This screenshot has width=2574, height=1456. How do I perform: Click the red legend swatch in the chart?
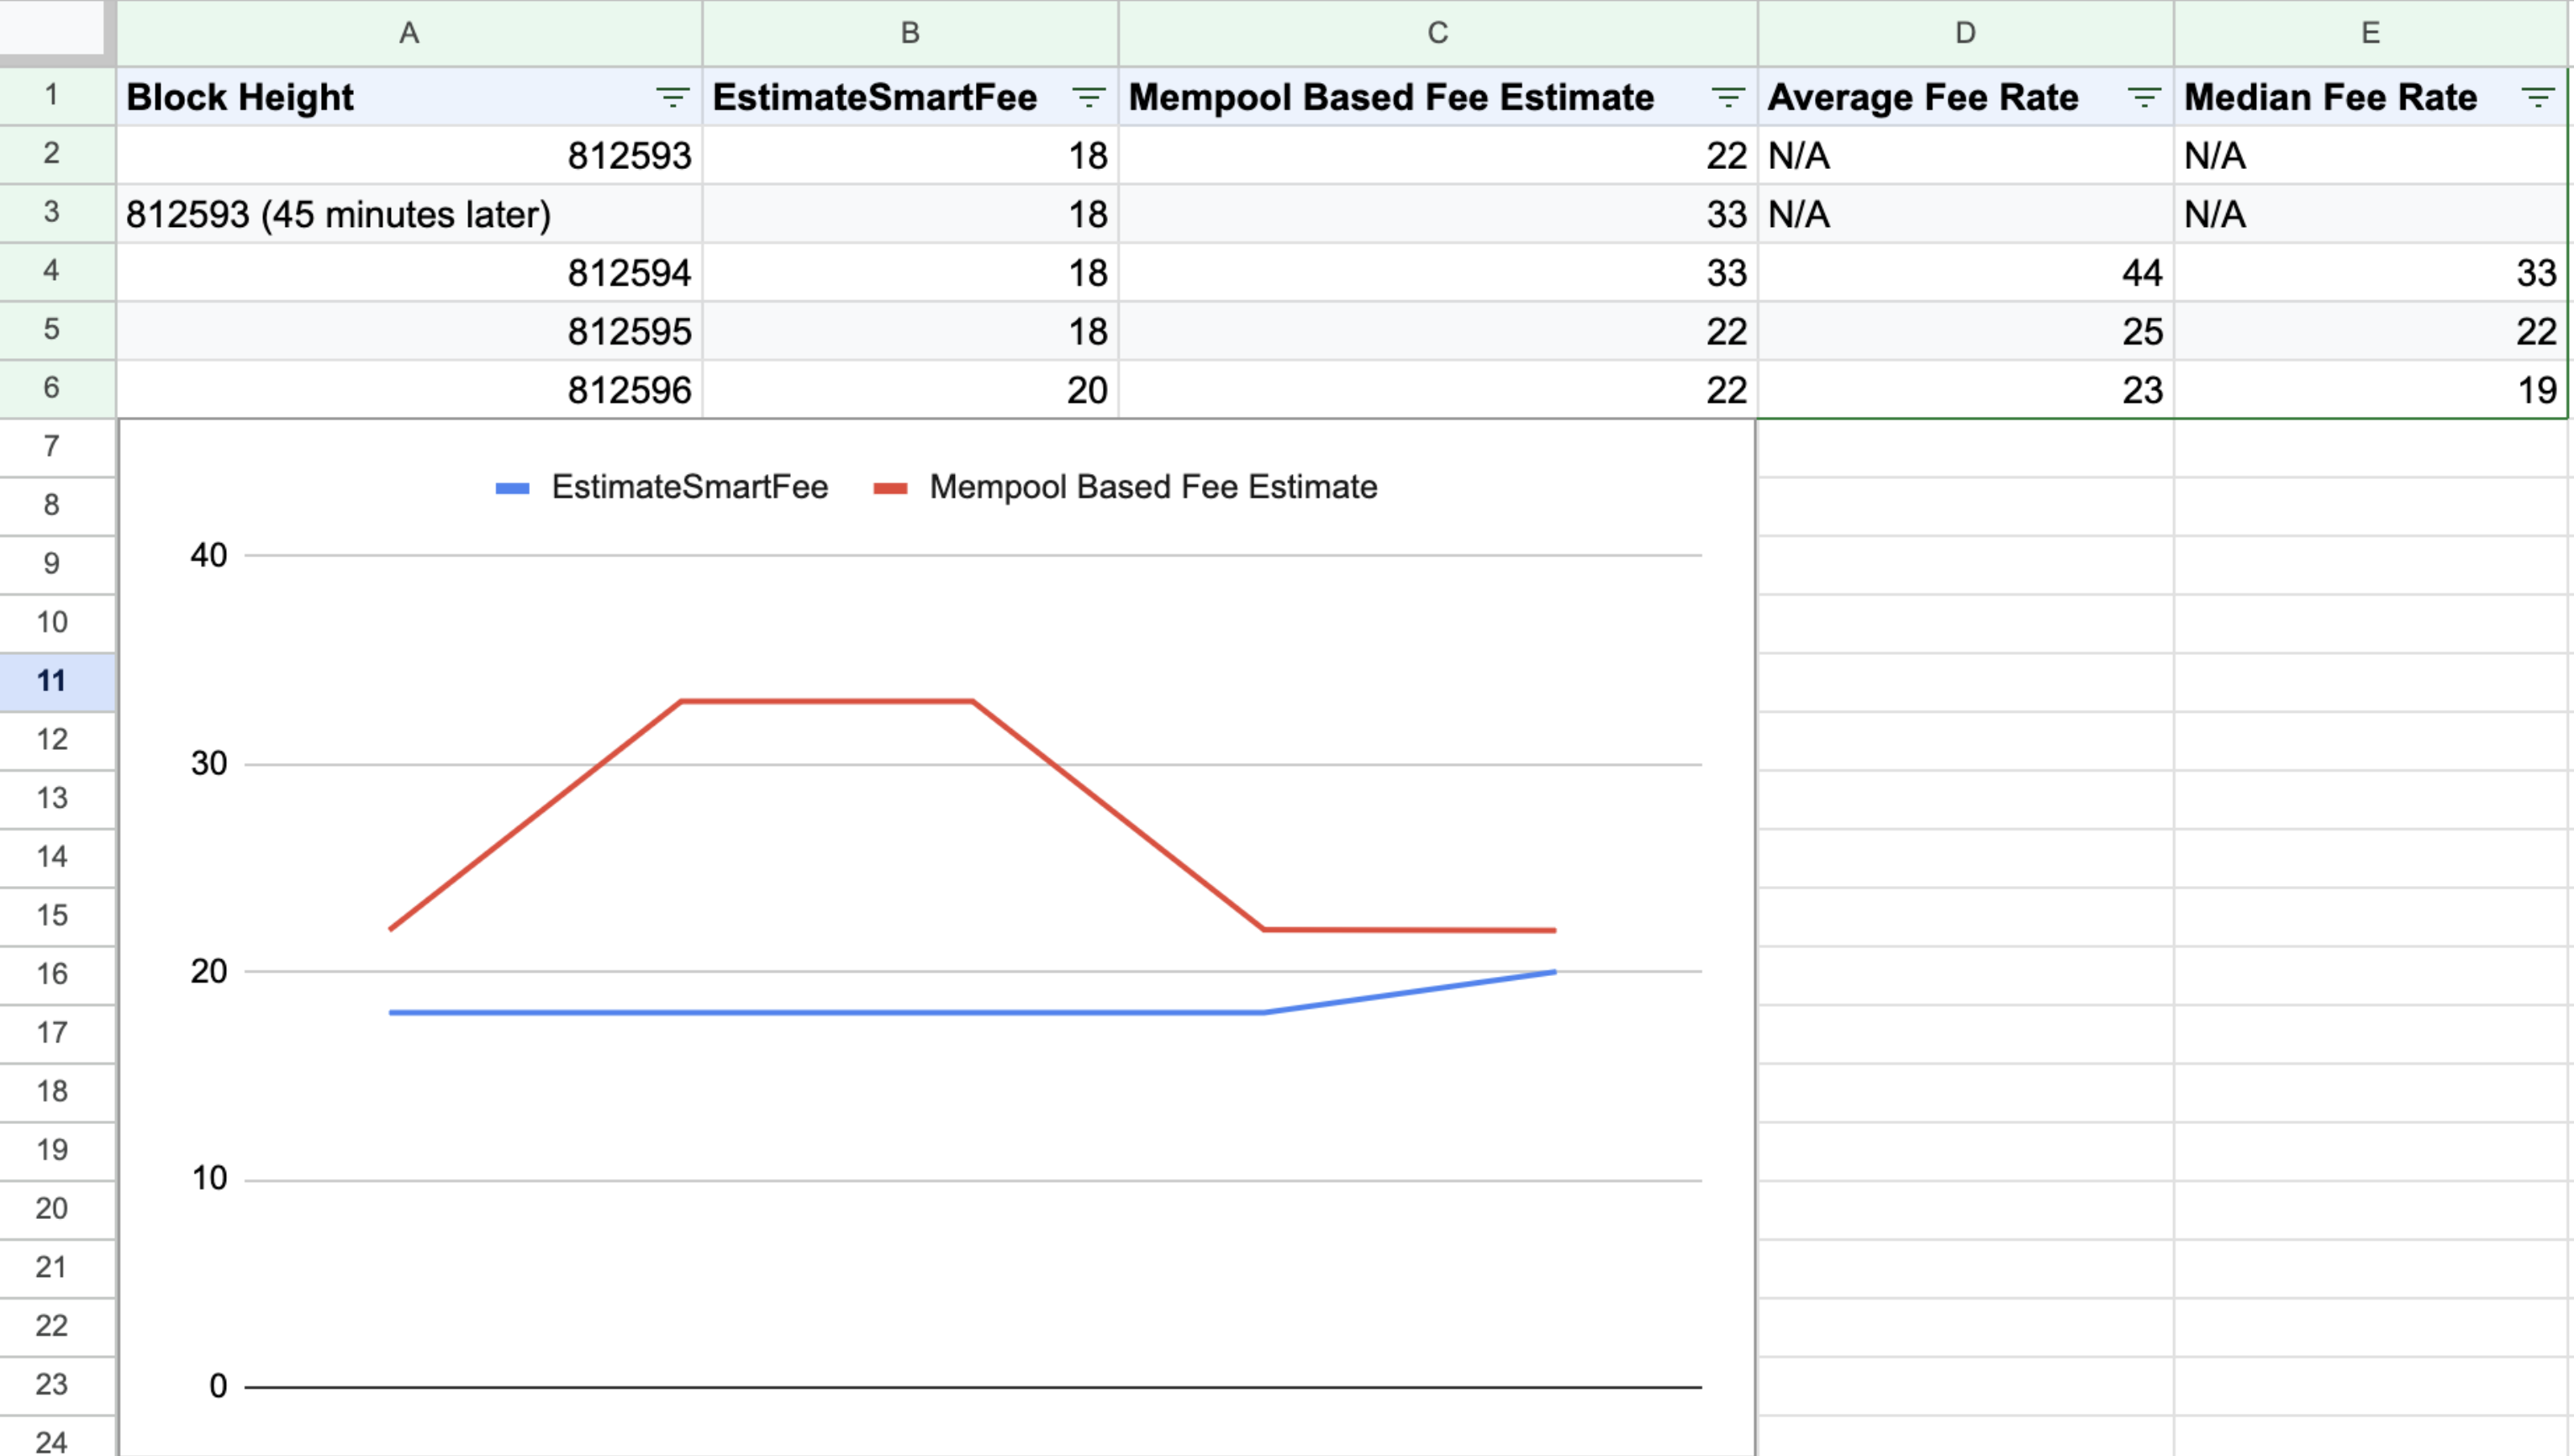pyautogui.click(x=891, y=487)
